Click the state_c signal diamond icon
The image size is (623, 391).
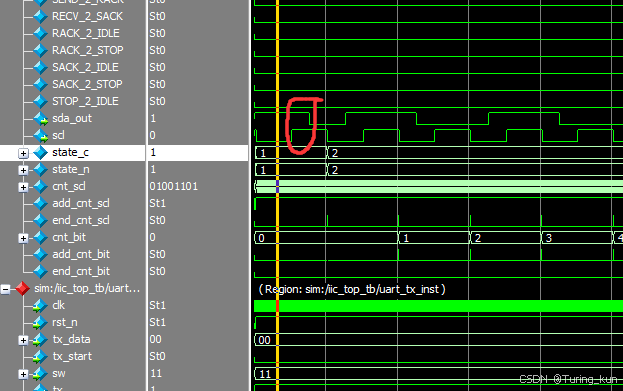(x=40, y=153)
